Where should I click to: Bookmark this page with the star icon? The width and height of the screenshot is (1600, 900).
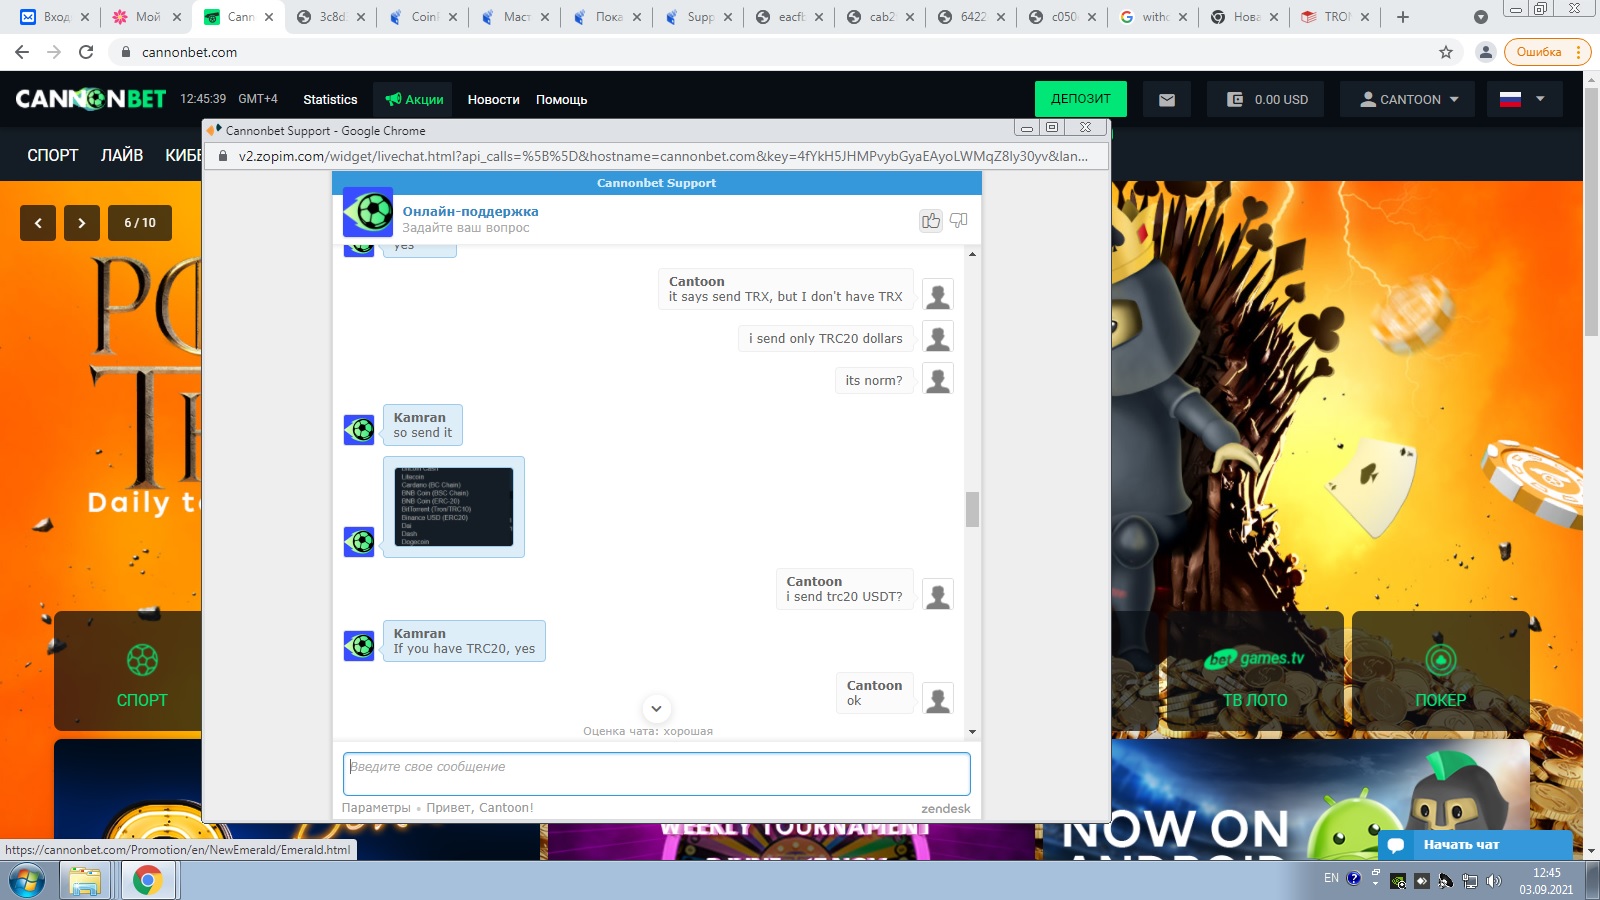pos(1446,52)
